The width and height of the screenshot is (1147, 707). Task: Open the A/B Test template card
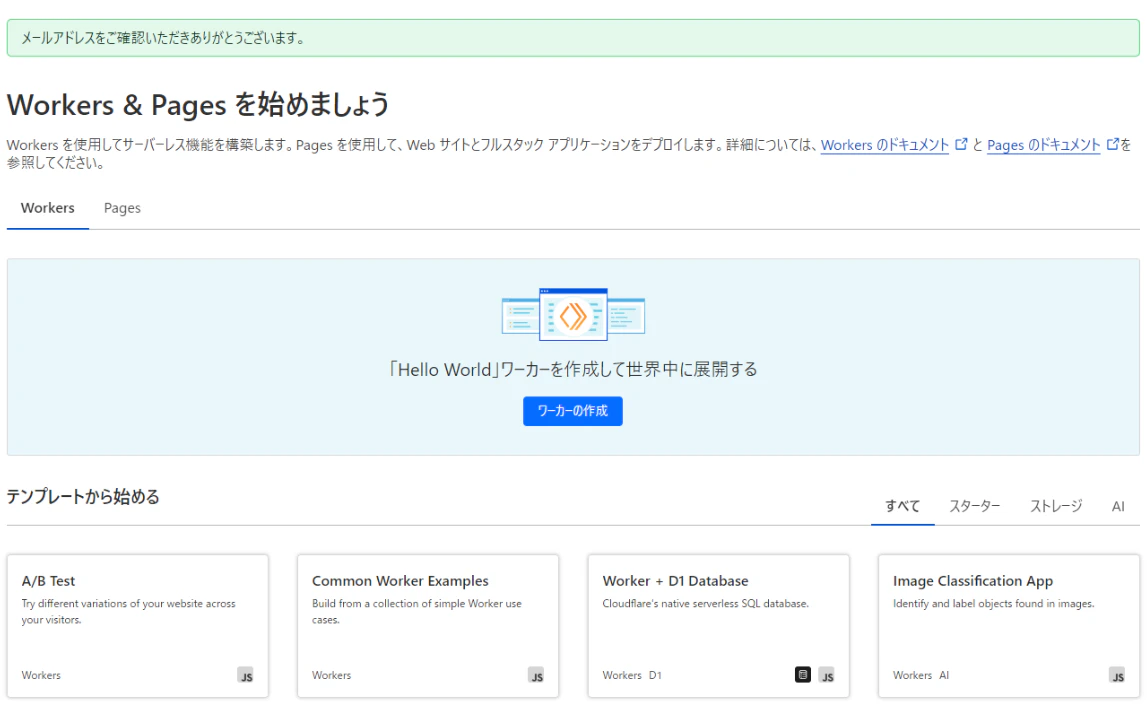(138, 626)
